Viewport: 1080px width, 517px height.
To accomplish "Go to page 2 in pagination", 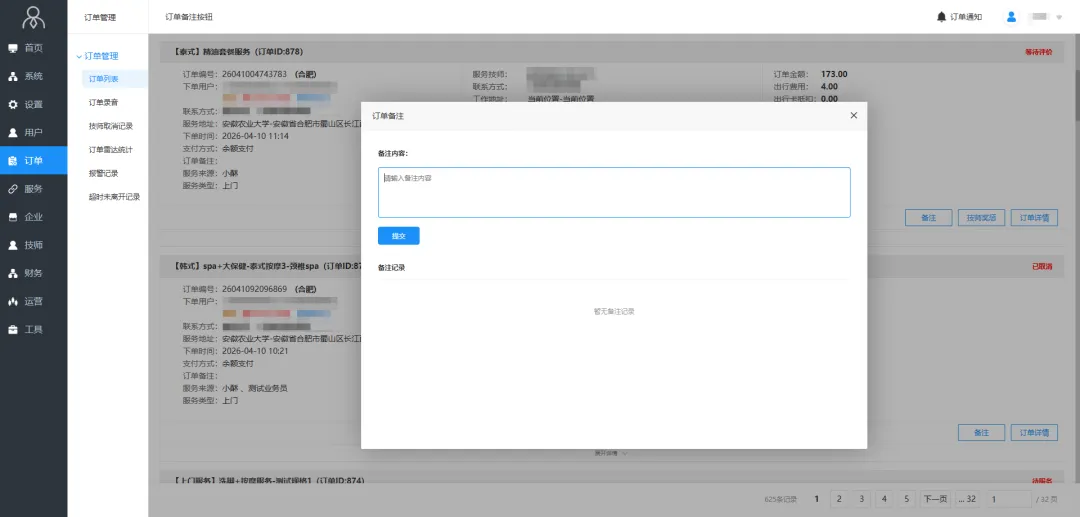I will [x=838, y=498].
